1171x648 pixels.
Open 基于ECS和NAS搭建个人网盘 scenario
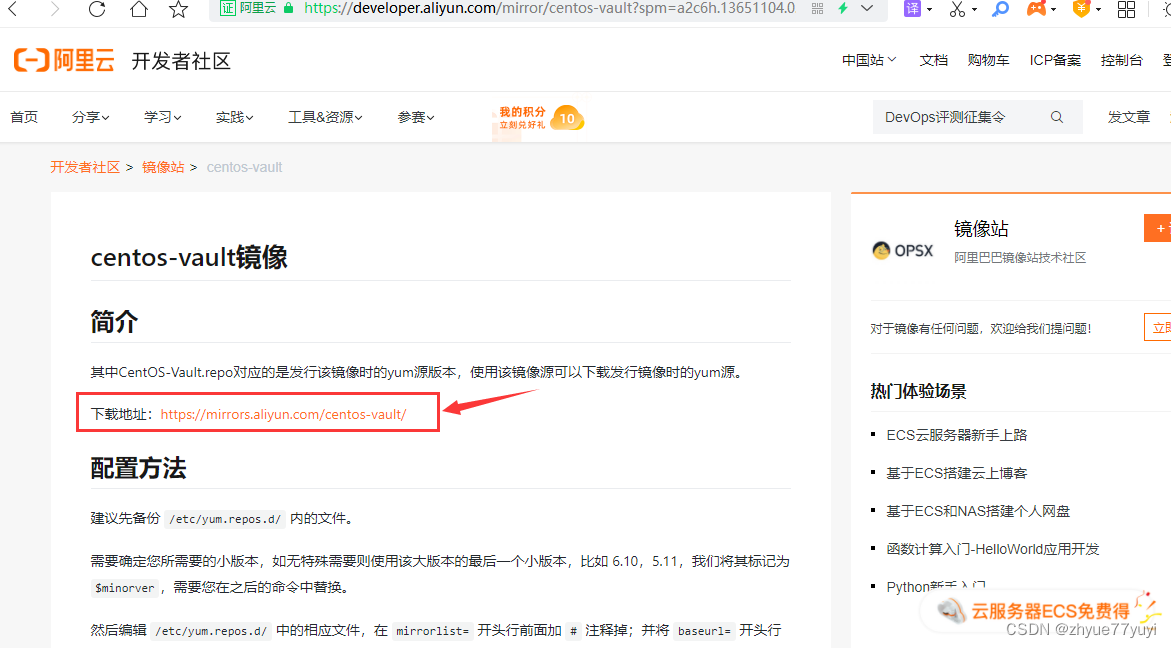tap(978, 511)
